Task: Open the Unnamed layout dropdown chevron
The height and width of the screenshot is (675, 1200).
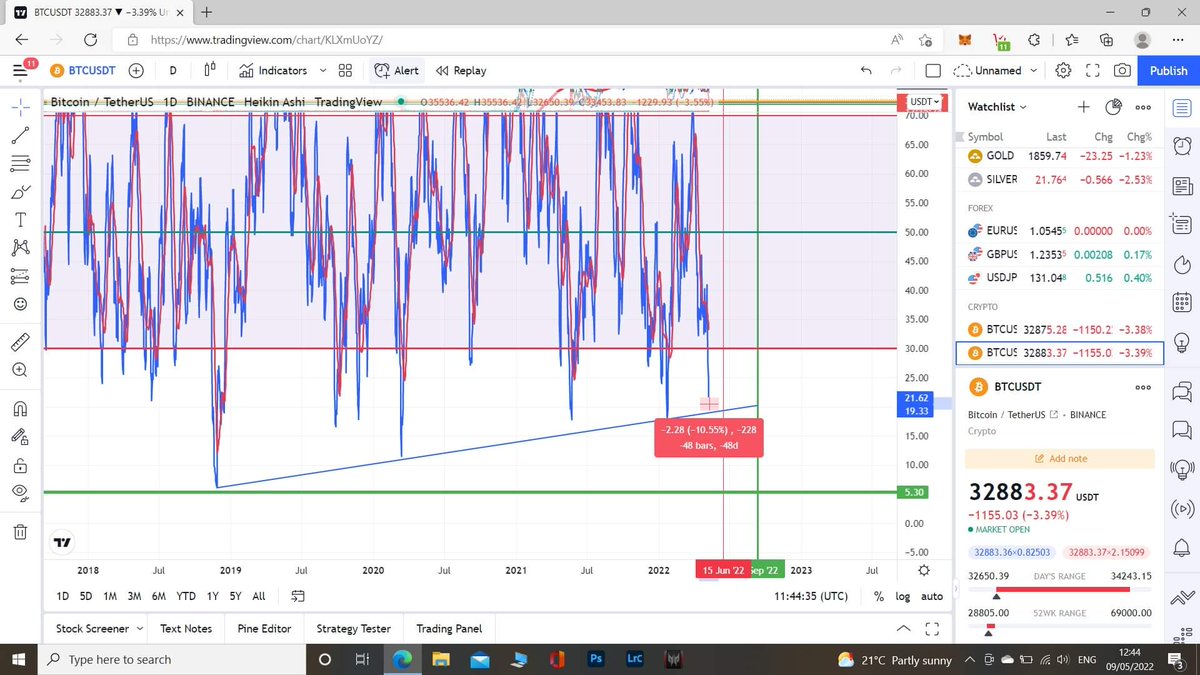Action: point(1034,71)
